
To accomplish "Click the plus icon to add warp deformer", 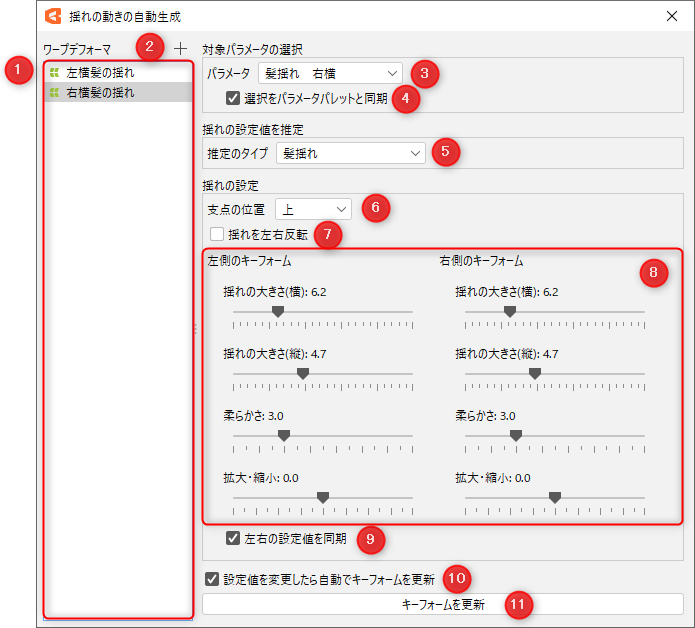I will (180, 48).
